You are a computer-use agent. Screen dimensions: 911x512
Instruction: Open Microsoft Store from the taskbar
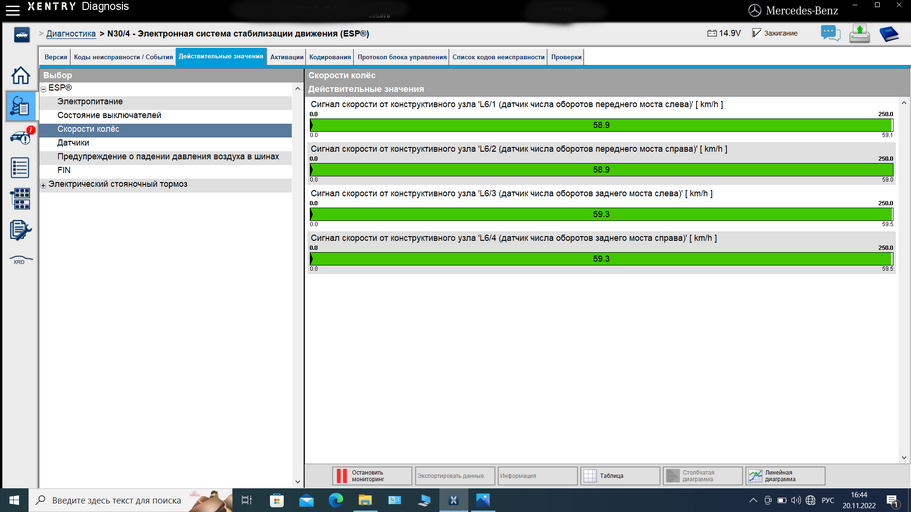click(277, 500)
